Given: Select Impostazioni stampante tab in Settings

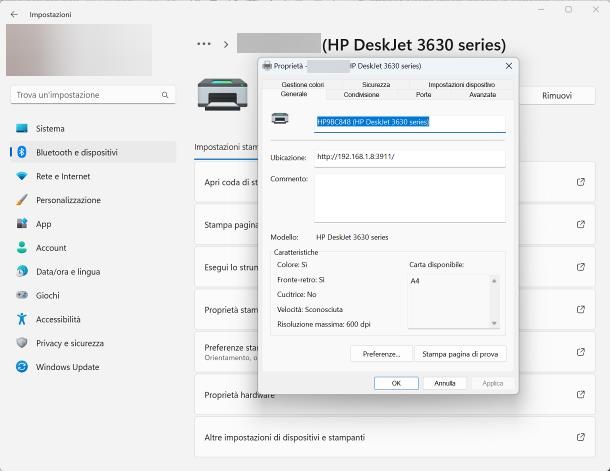Looking at the screenshot, I should pyautogui.click(x=226, y=147).
